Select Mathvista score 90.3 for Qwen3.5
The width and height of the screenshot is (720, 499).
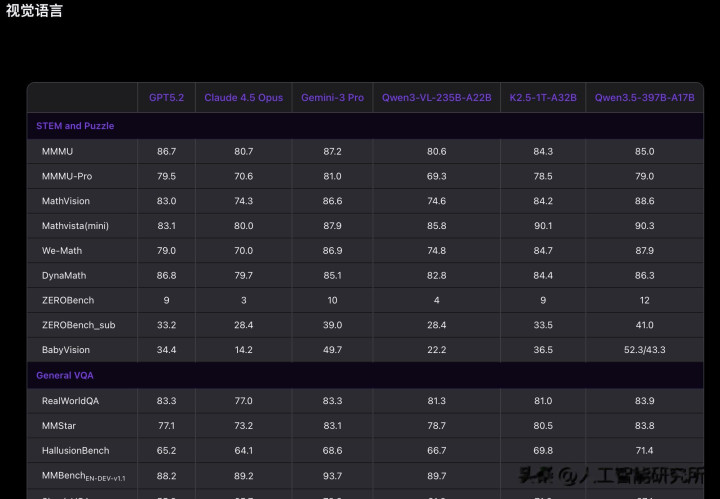[x=645, y=226]
